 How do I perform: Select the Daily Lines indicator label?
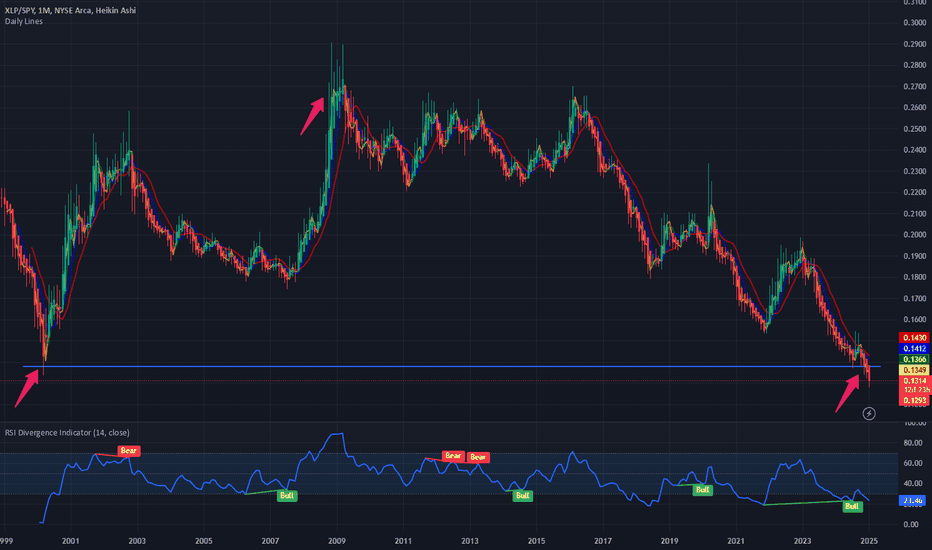click(24, 21)
